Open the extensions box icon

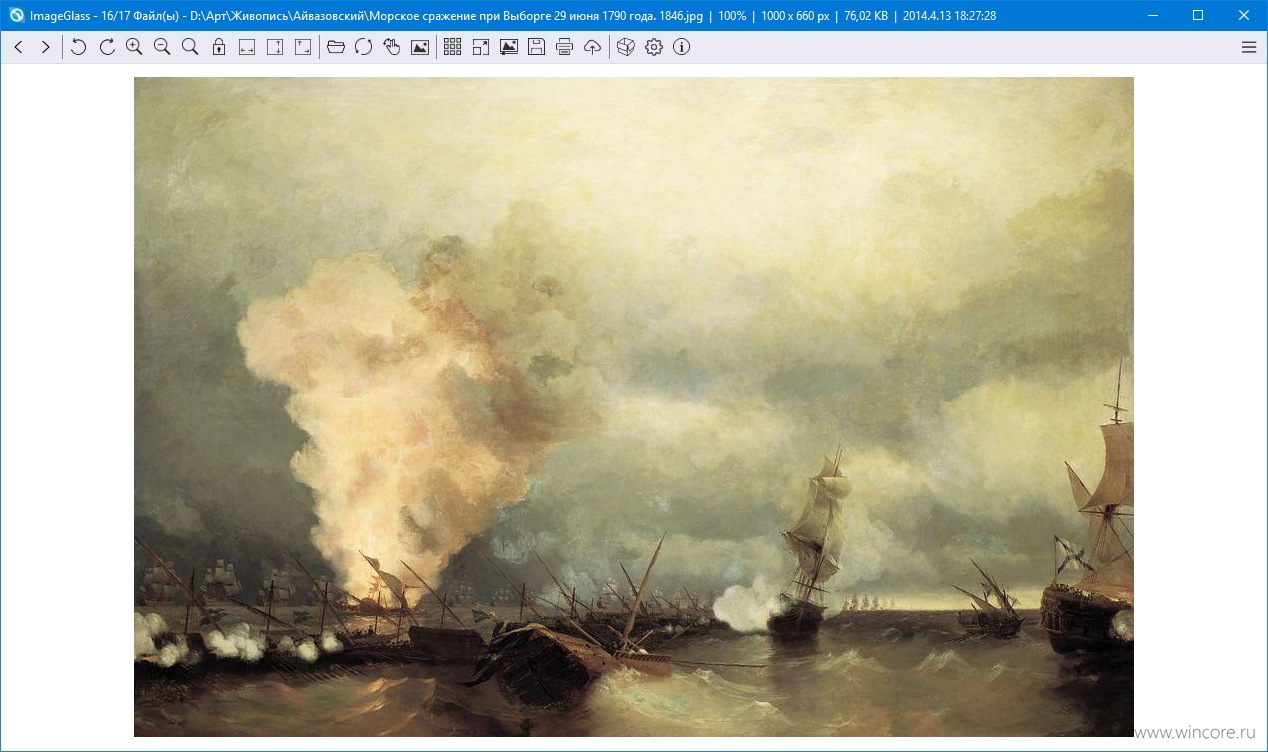626,47
